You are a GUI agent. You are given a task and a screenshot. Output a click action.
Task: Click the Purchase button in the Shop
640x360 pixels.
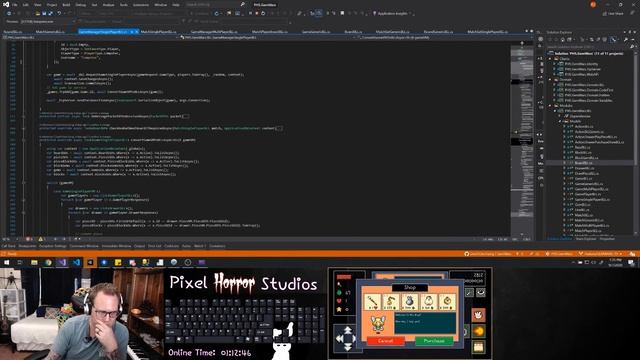coord(434,340)
